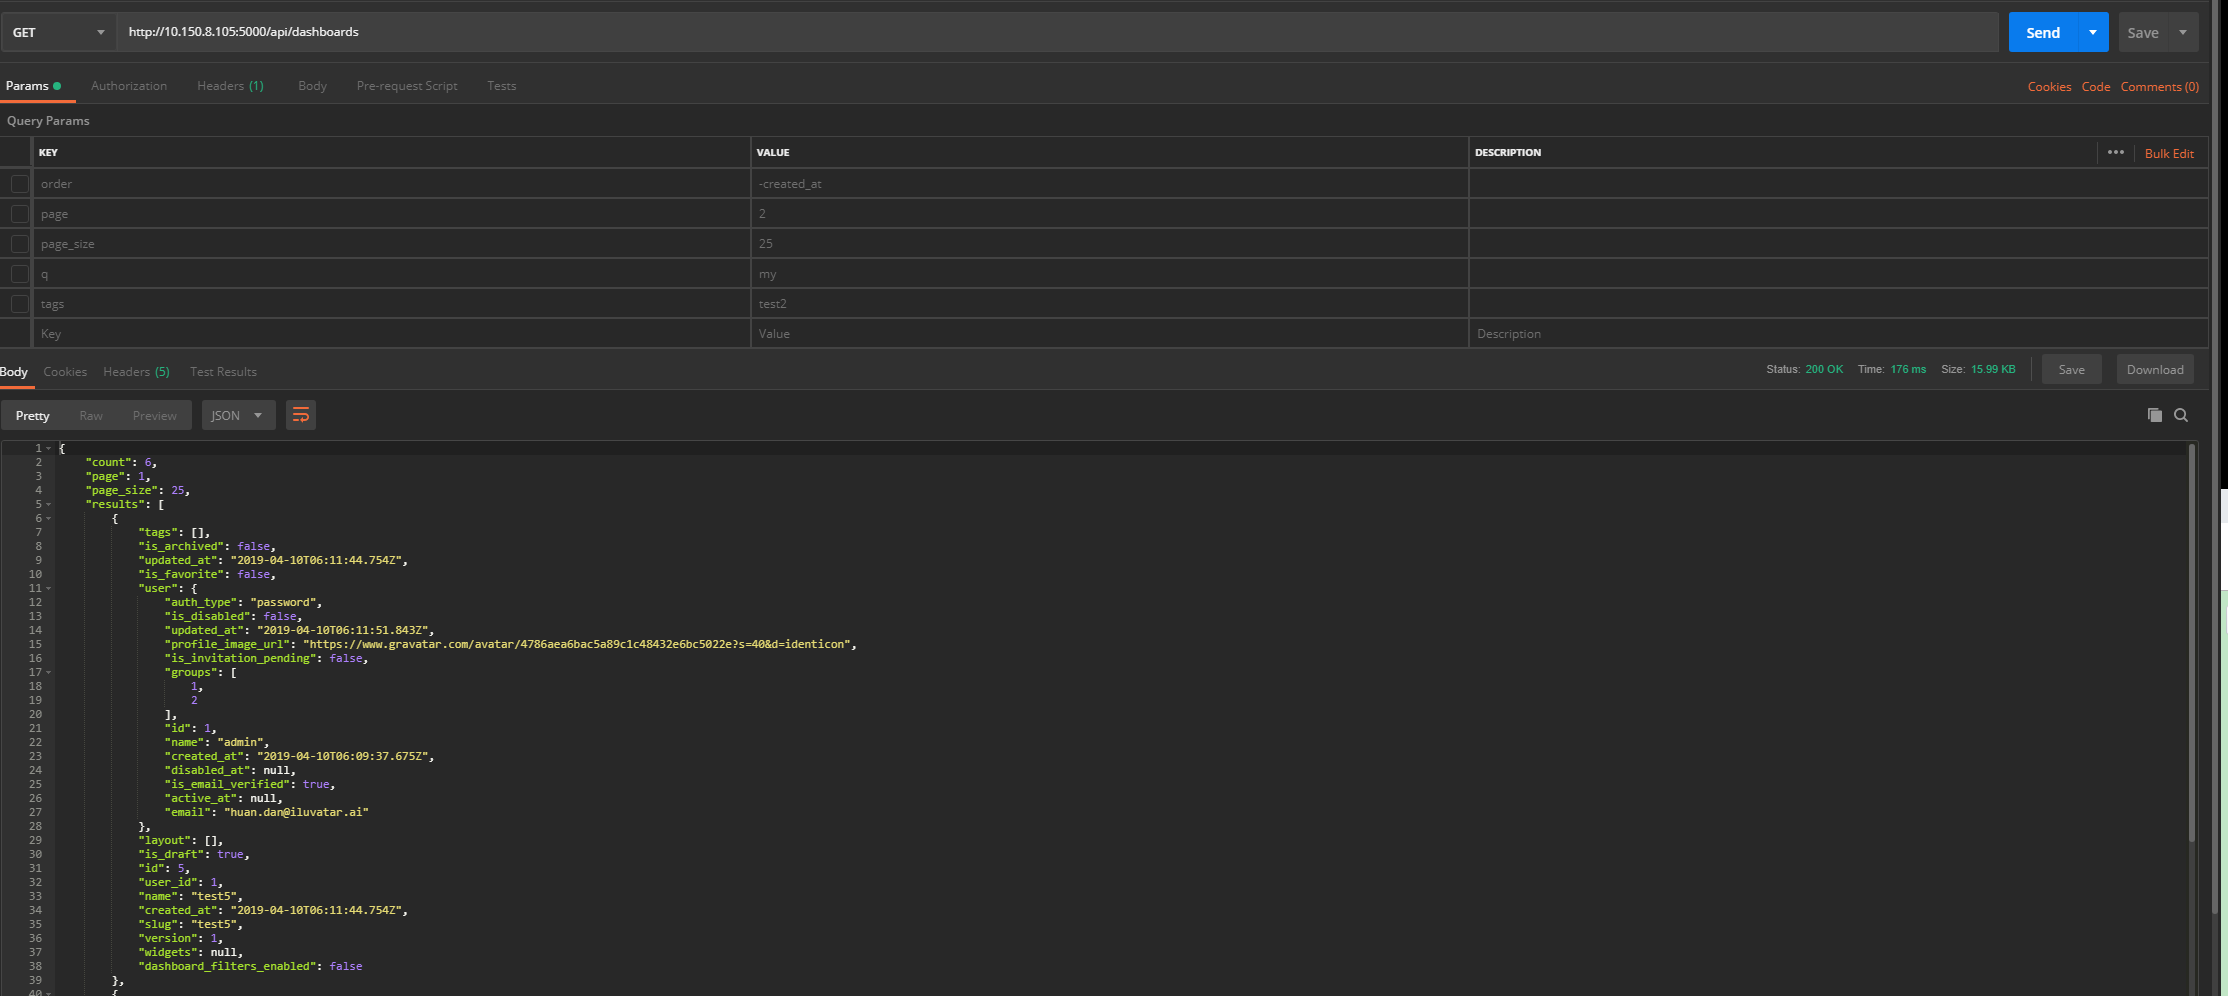Open the Cookies manager
This screenshot has height=996, width=2228.
pos(2049,86)
